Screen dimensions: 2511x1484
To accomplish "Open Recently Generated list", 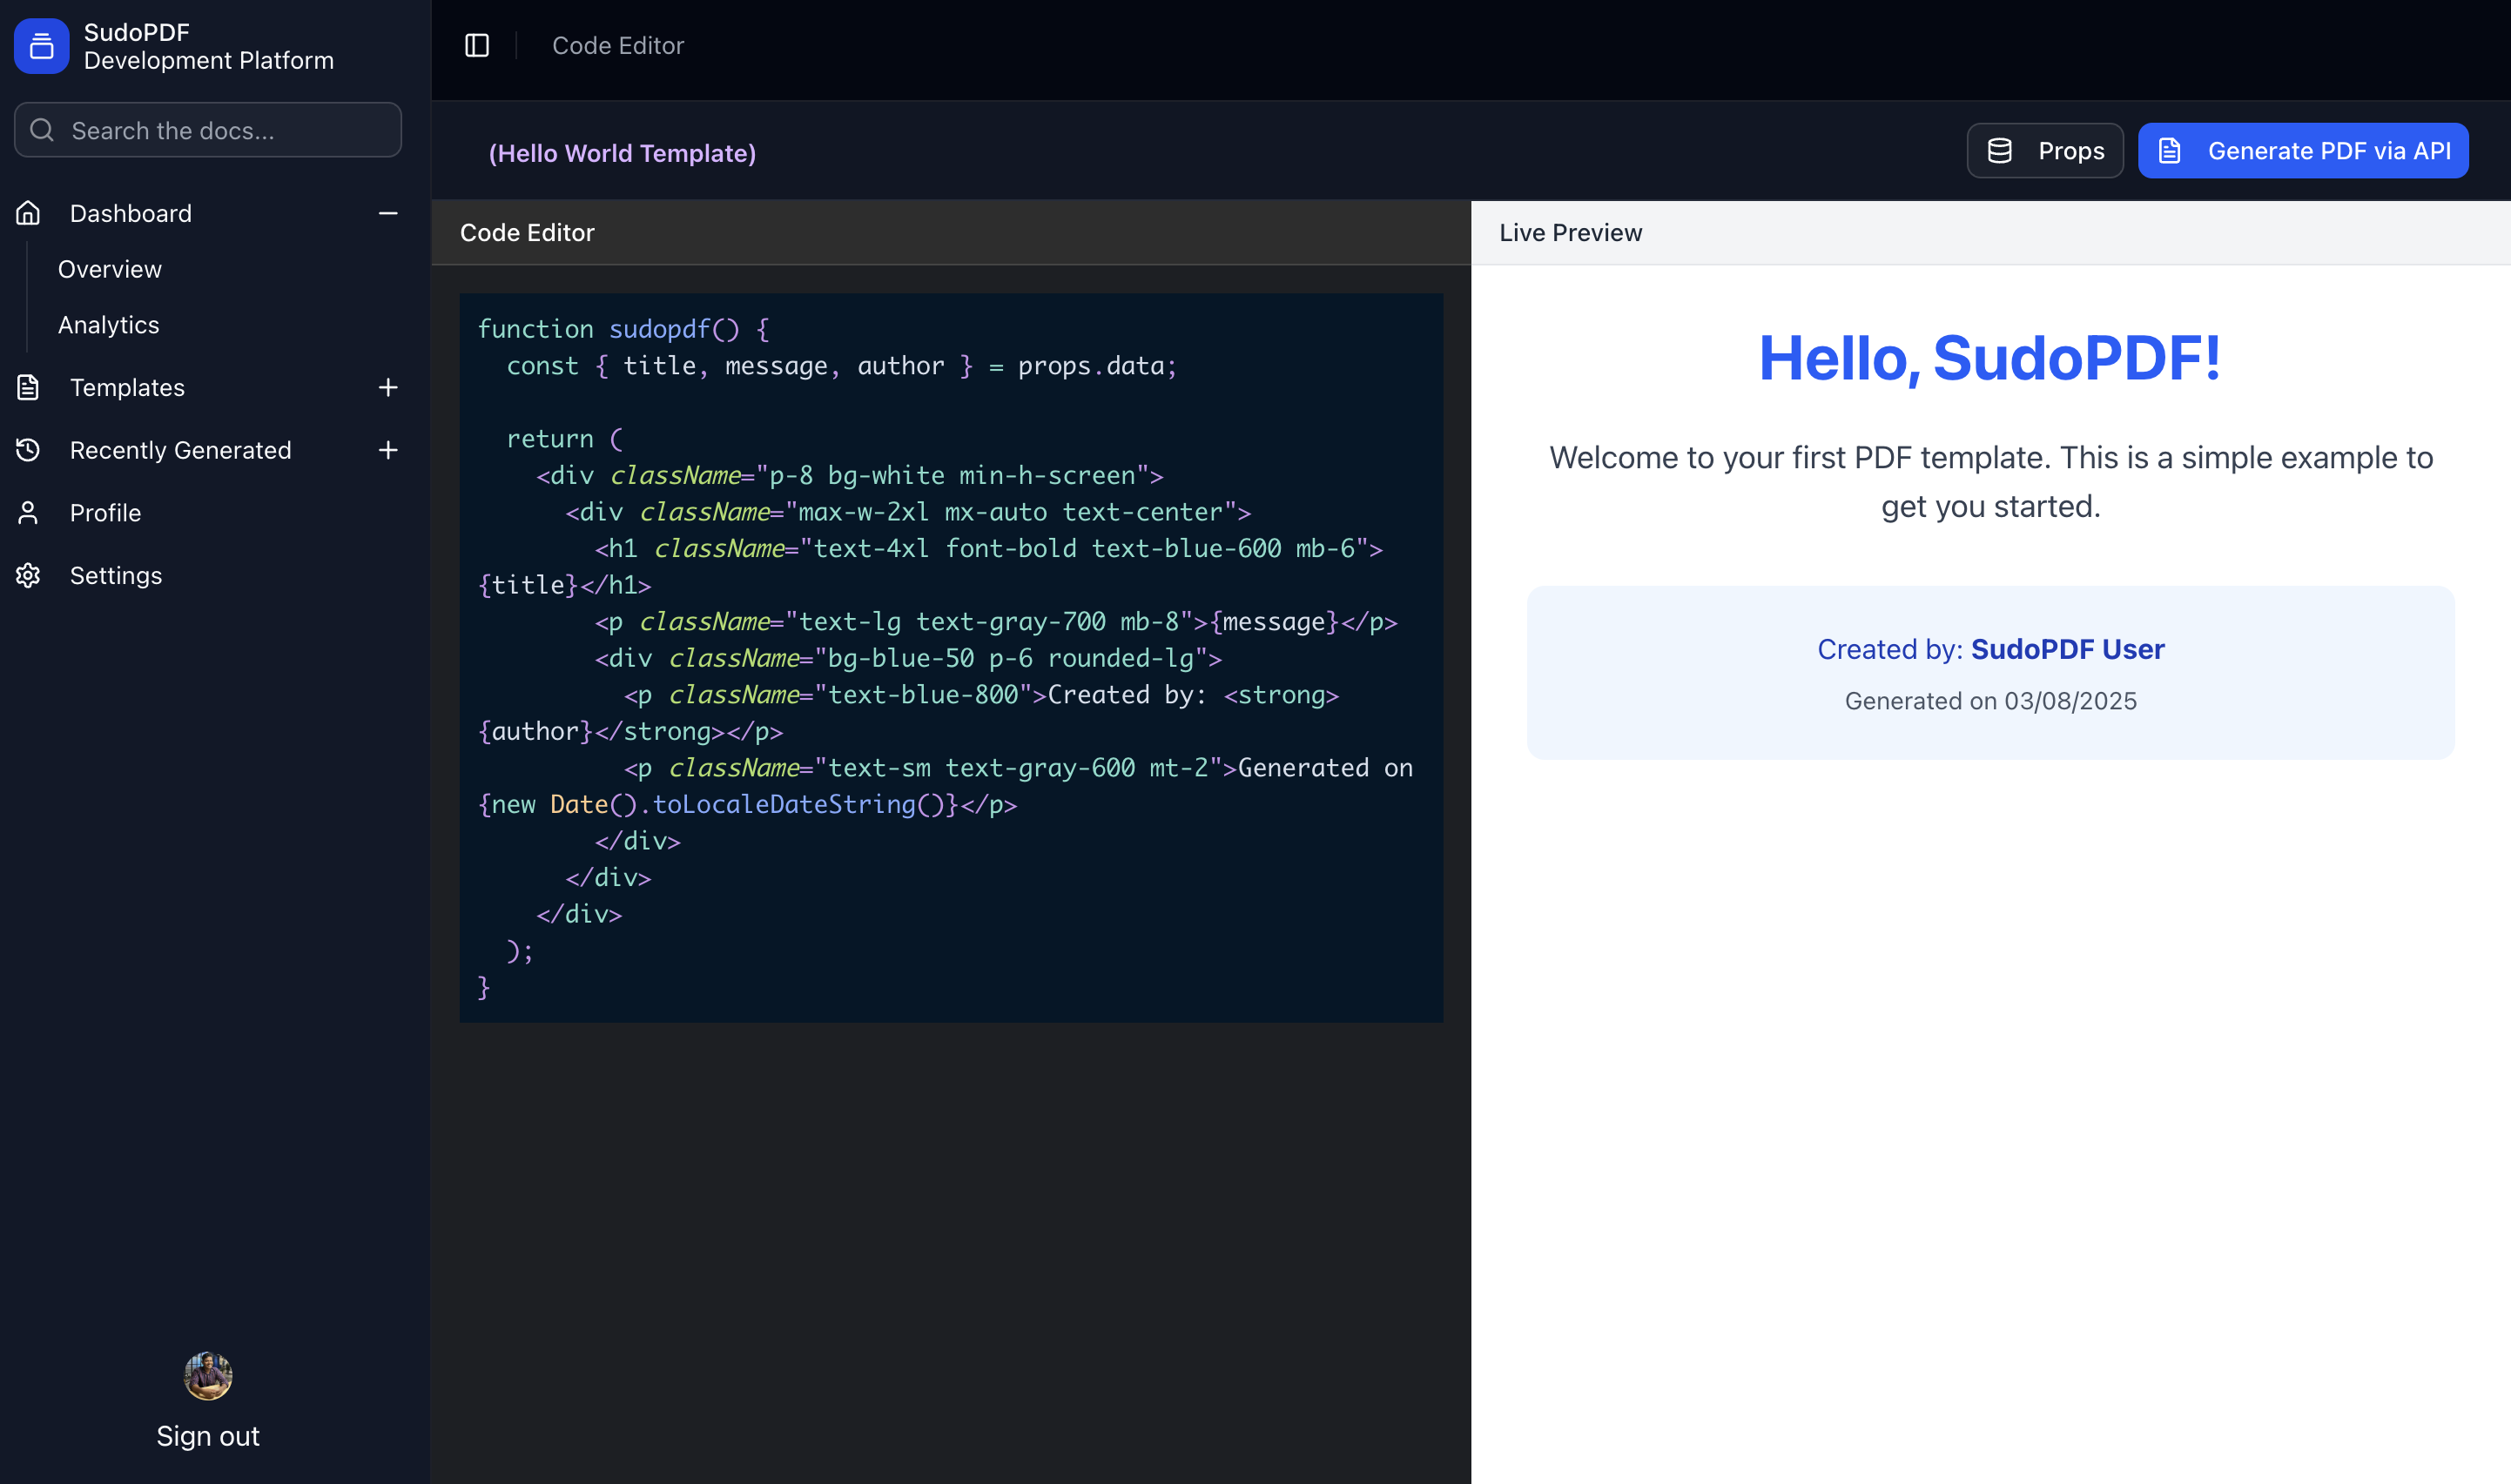I will (181, 450).
